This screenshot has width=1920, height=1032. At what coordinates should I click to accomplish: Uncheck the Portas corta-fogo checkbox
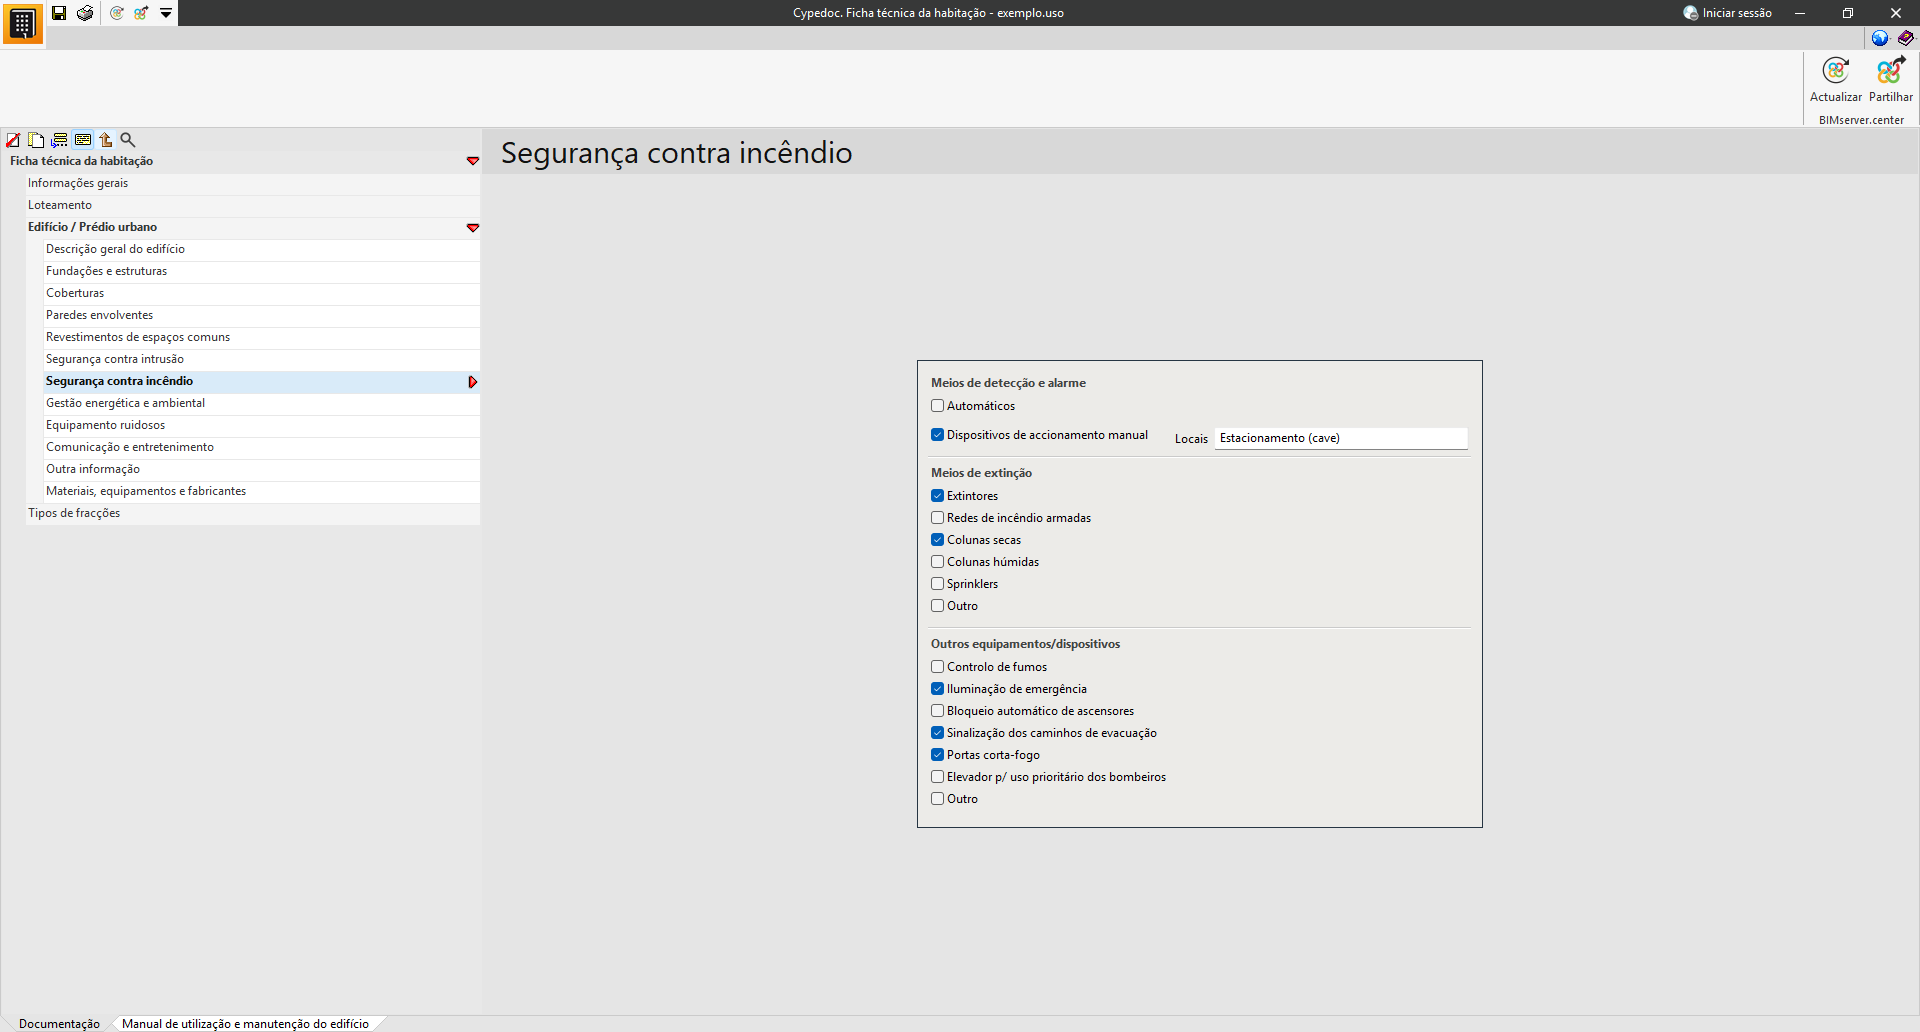938,755
